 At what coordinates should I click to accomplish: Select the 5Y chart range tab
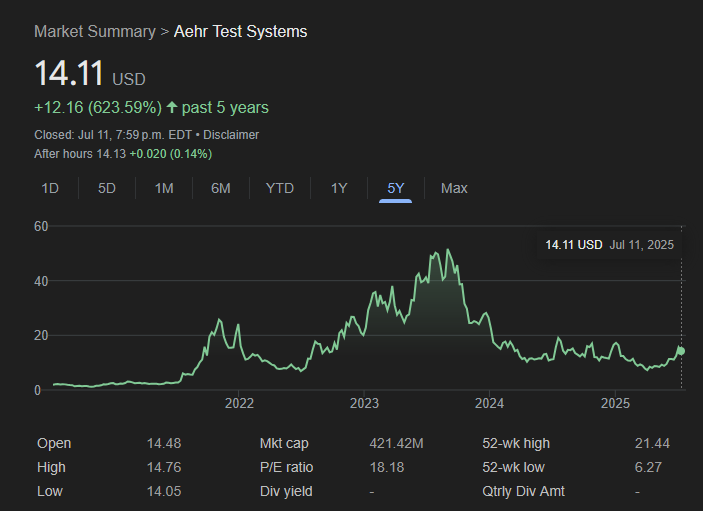[x=395, y=188]
